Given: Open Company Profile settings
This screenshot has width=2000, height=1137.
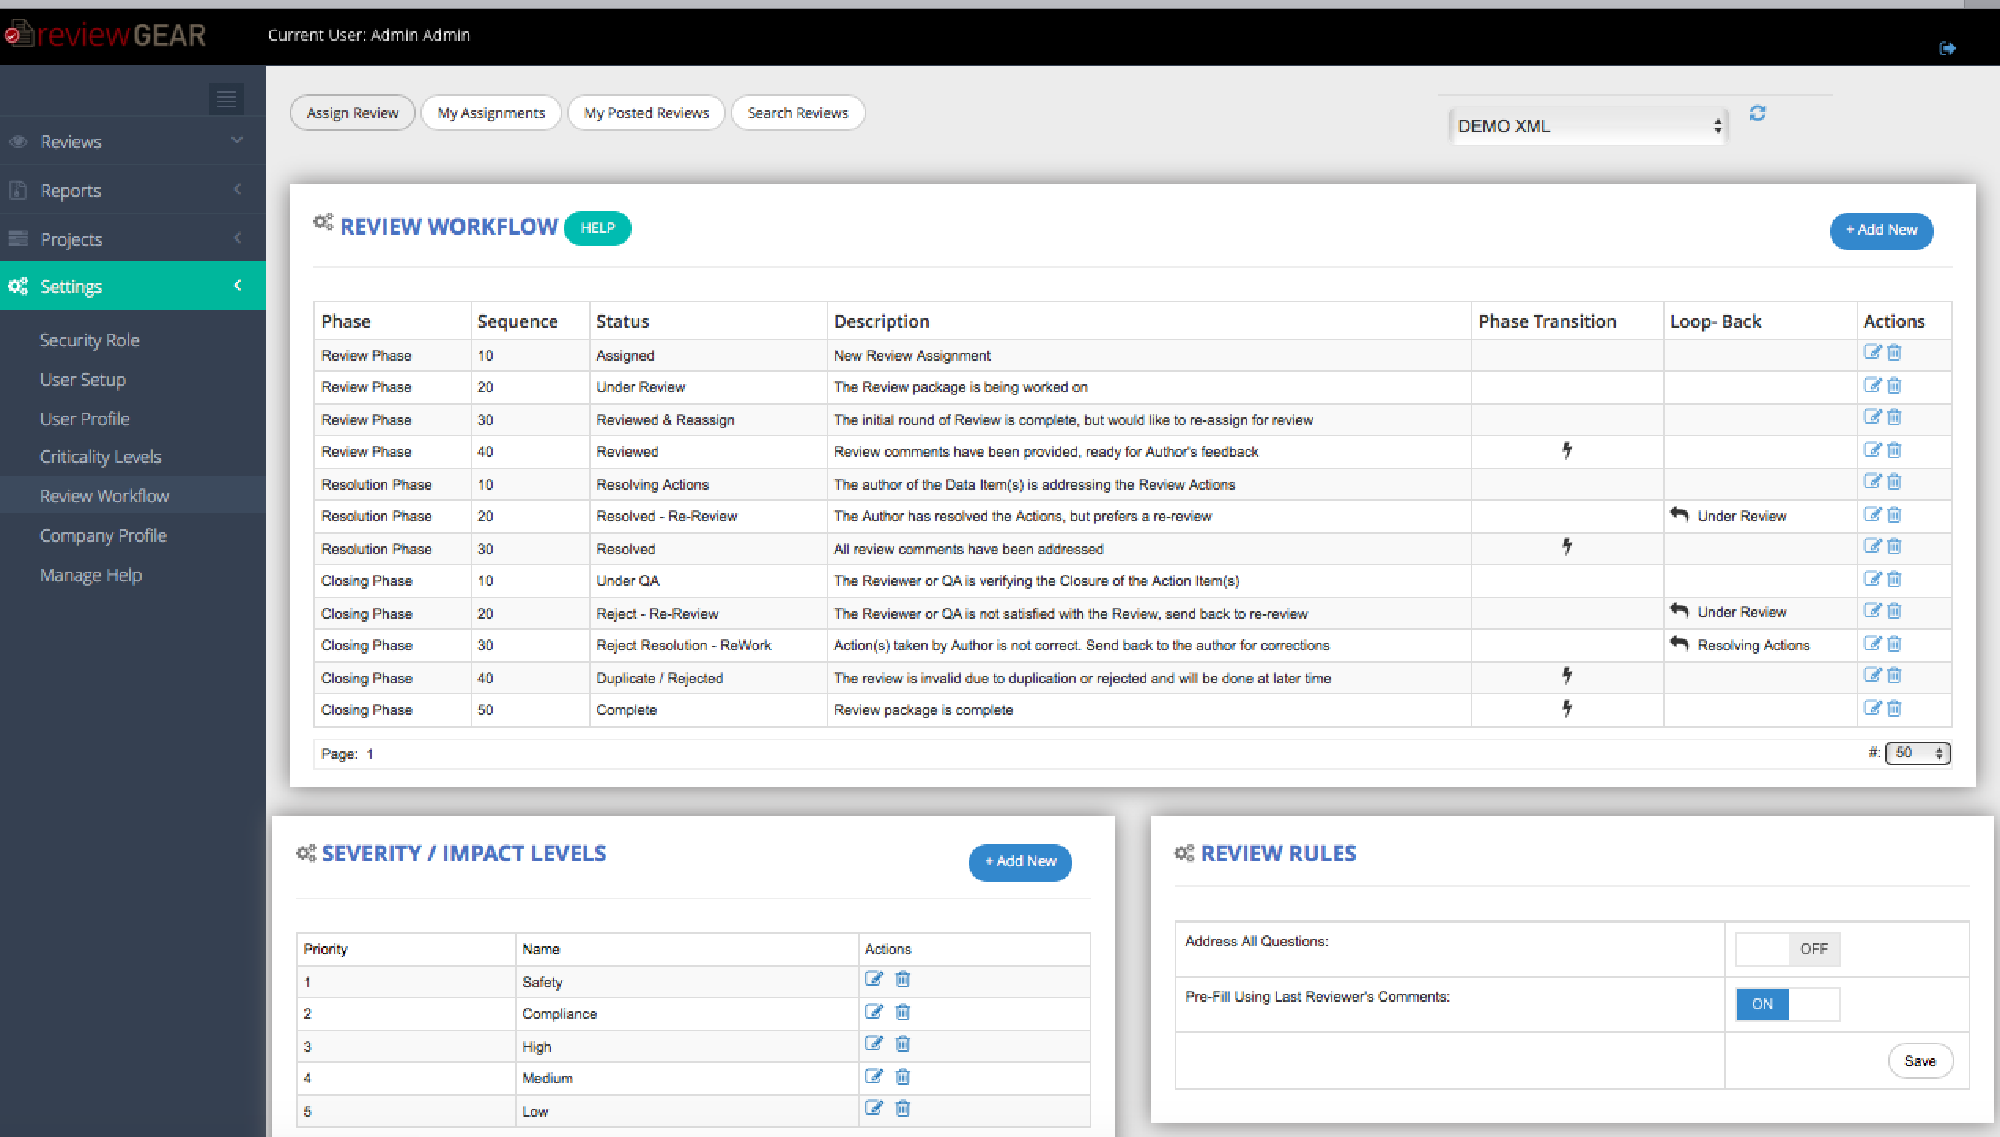Looking at the screenshot, I should point(103,535).
